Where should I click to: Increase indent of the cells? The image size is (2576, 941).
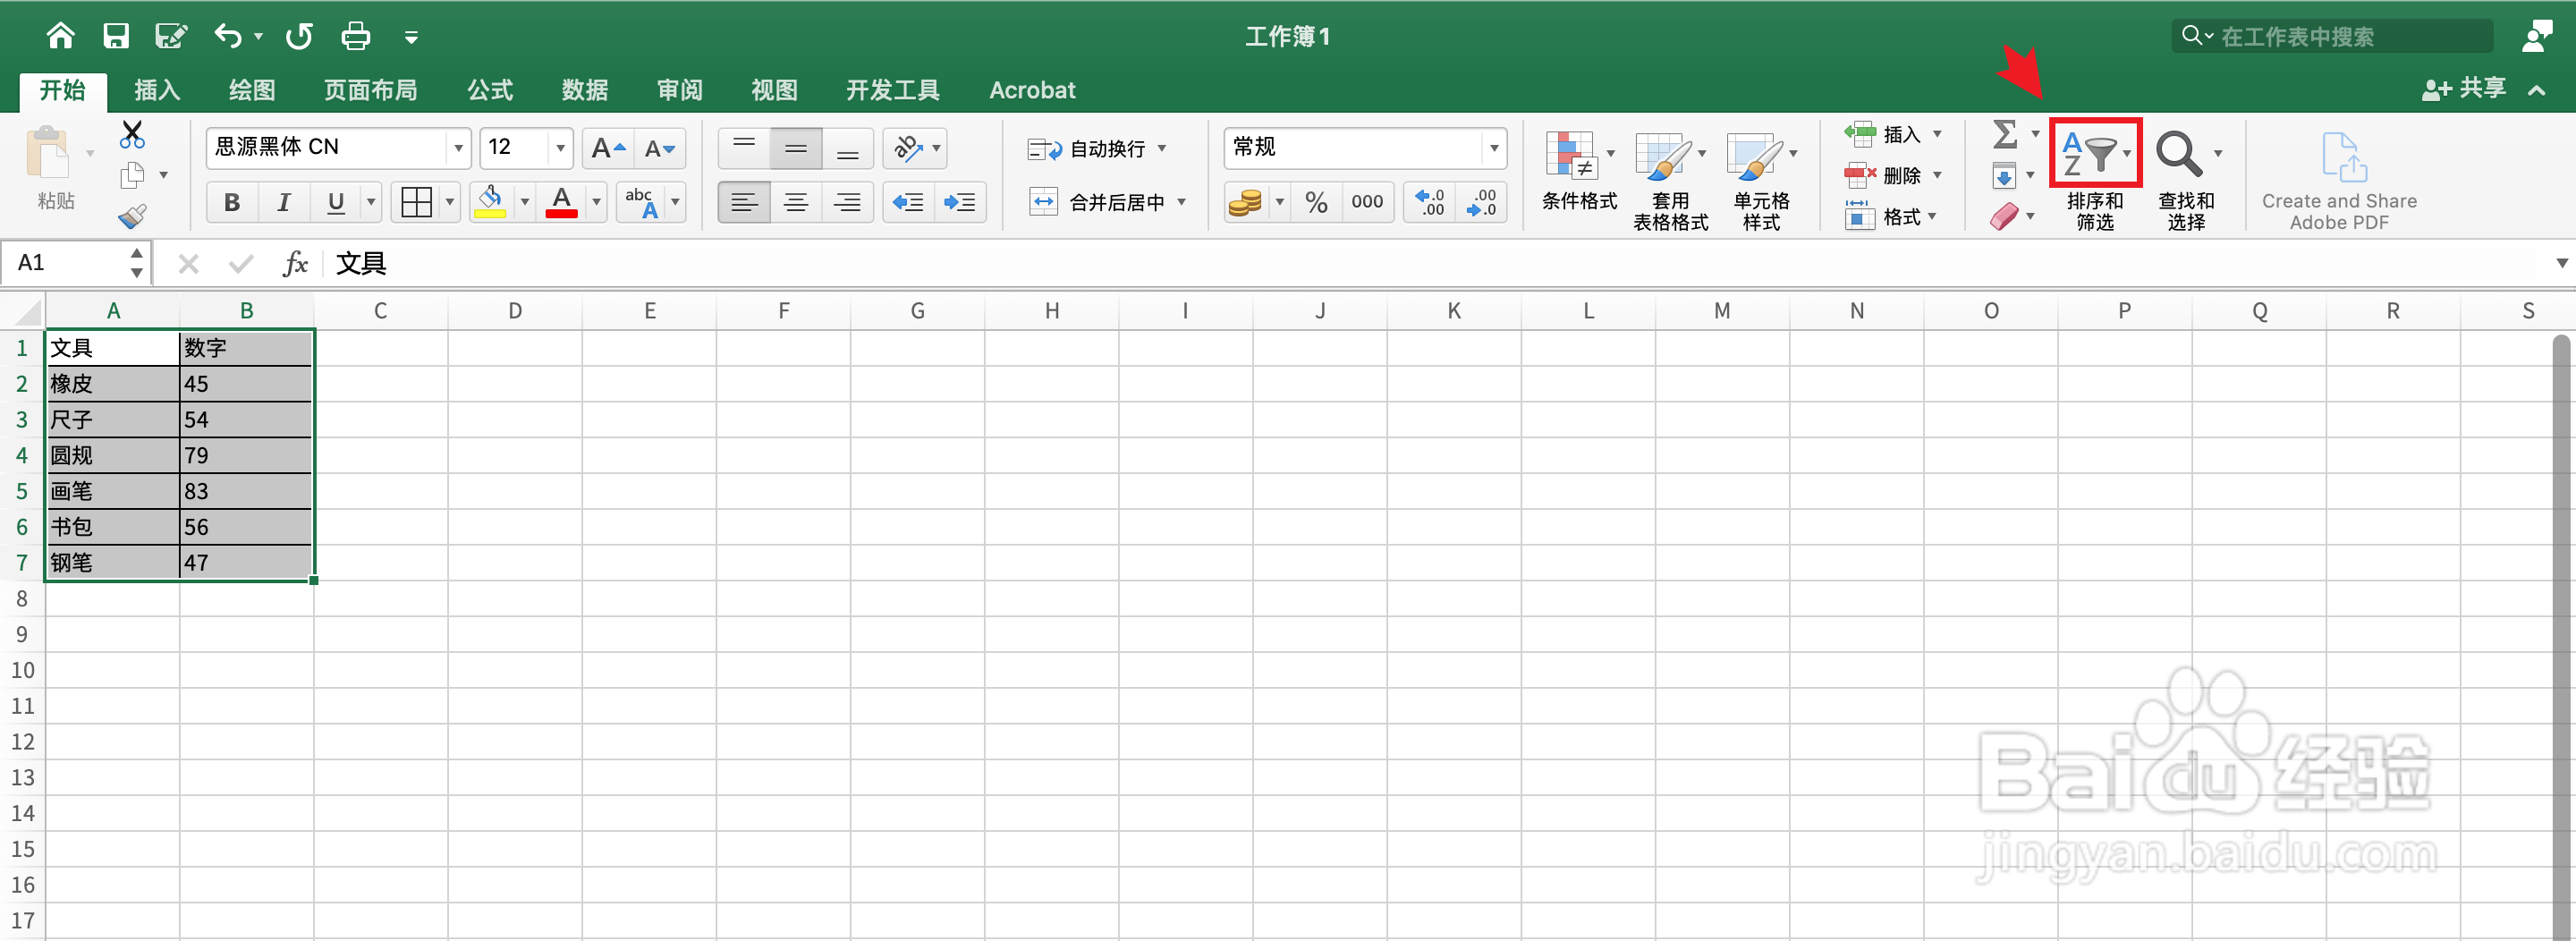pos(960,202)
